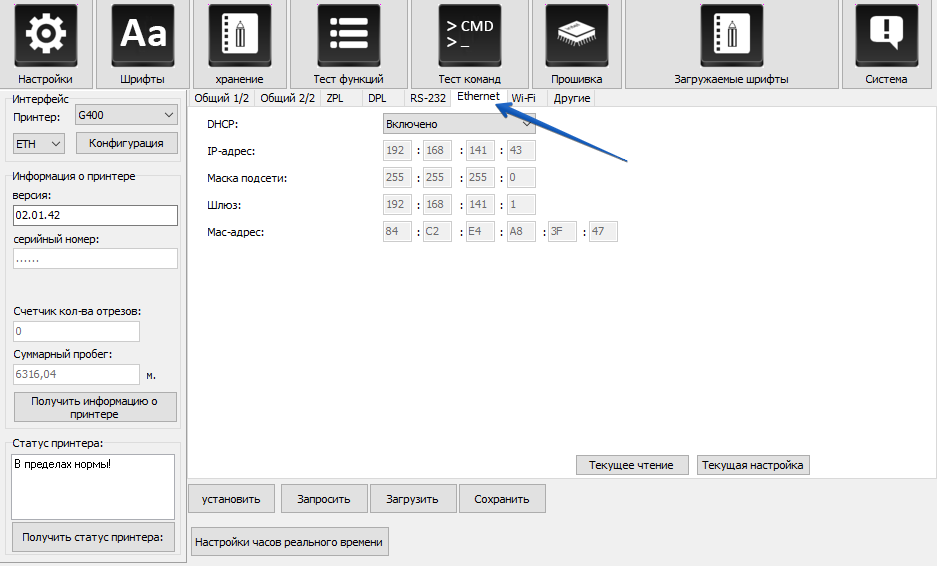Viewport: 937px width, 566px height.
Task: Open the Загружаемые шрифты icon
Action: 731,36
